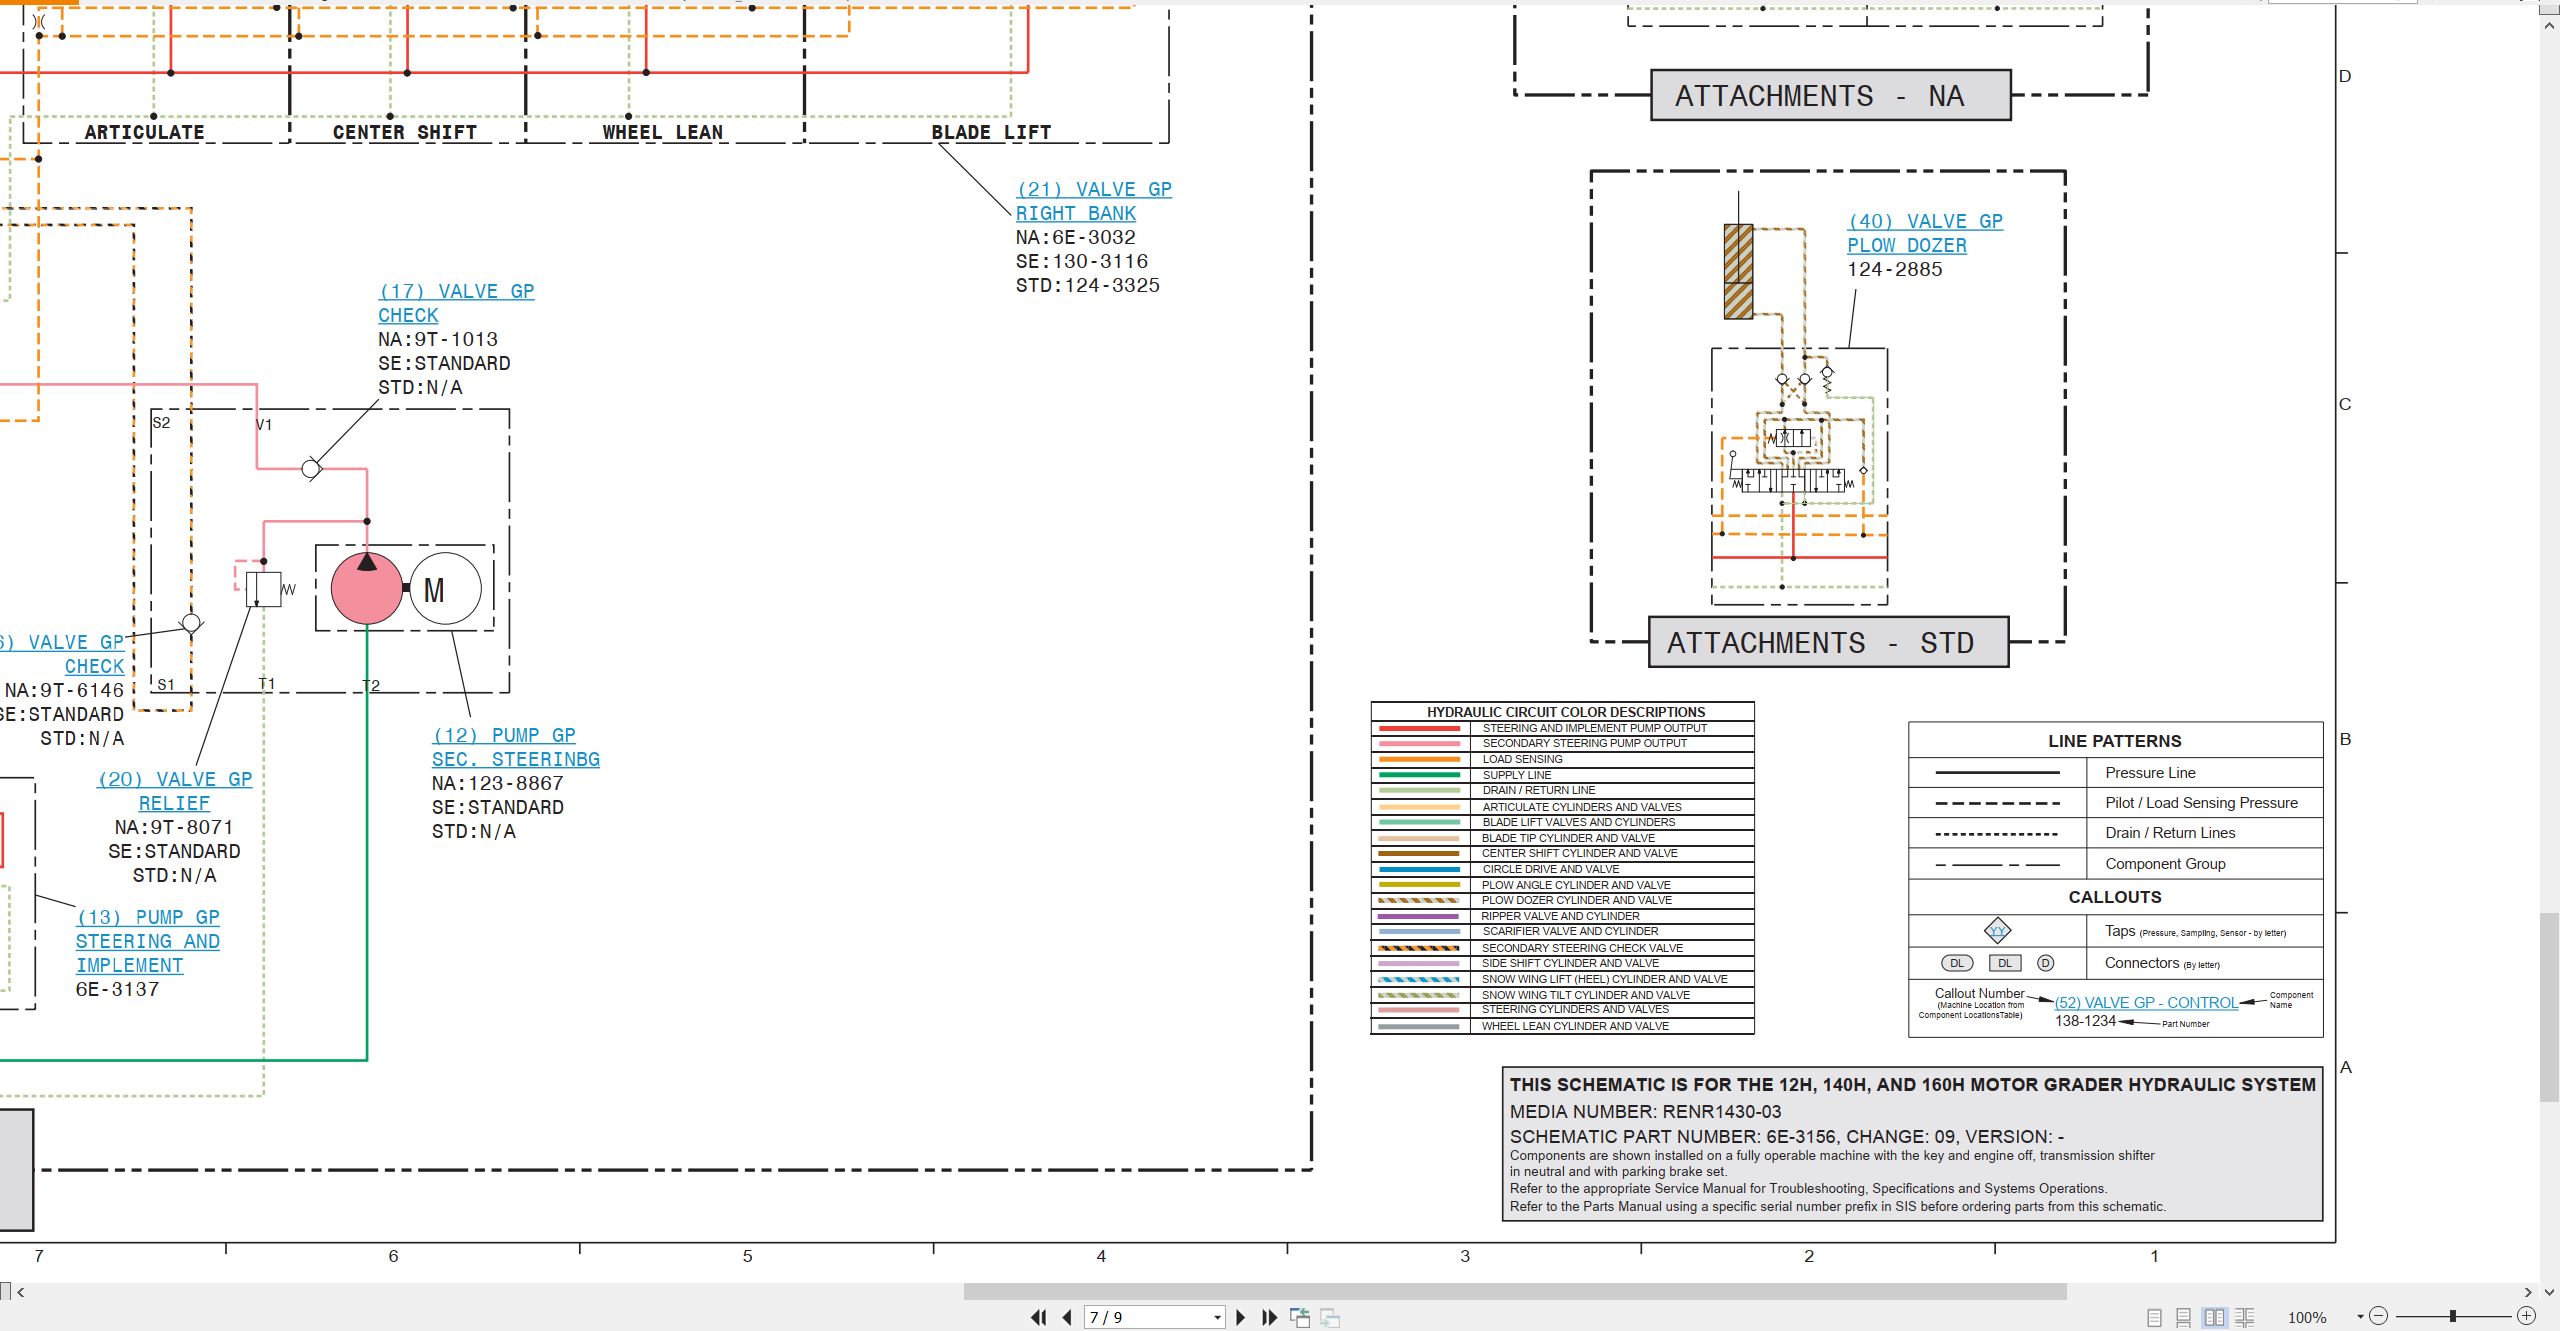This screenshot has width=2560, height=1331.
Task: Click zoom in plus button
Action: [2526, 1316]
